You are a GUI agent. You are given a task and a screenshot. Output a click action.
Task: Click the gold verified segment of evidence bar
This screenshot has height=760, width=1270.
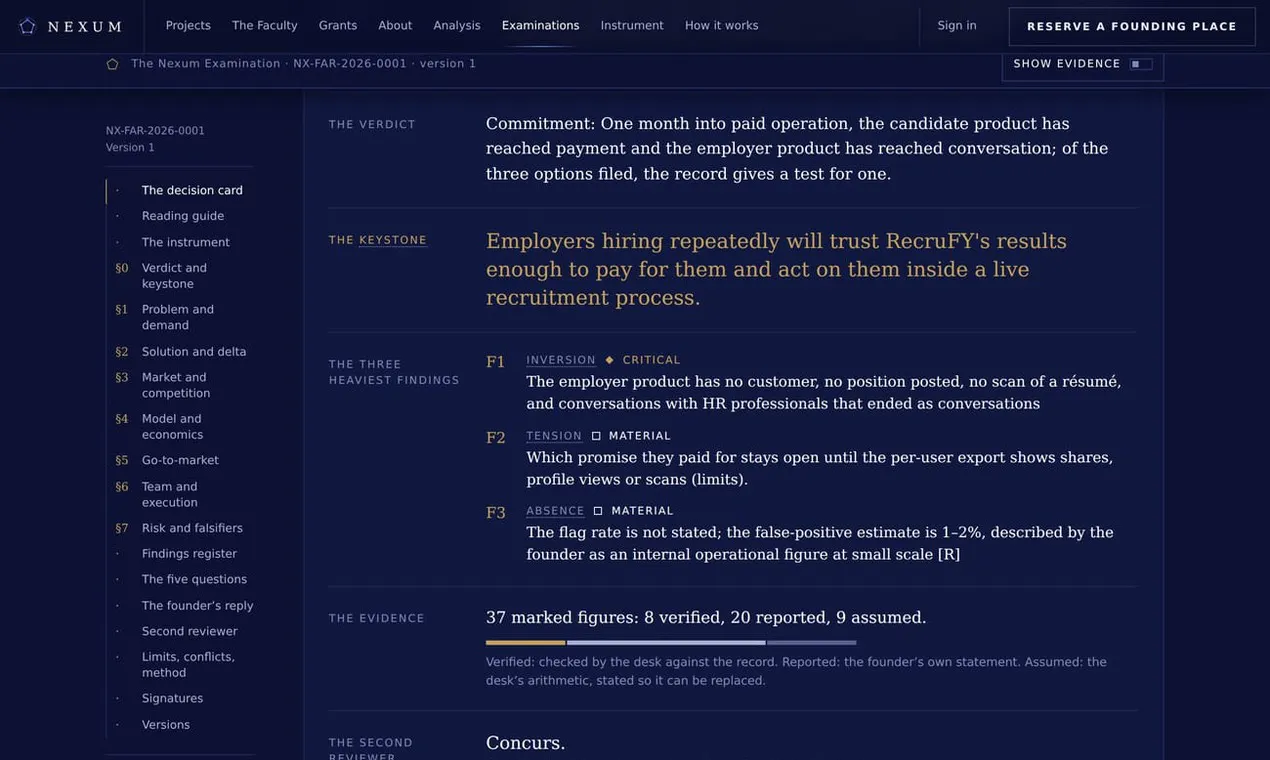tap(526, 643)
